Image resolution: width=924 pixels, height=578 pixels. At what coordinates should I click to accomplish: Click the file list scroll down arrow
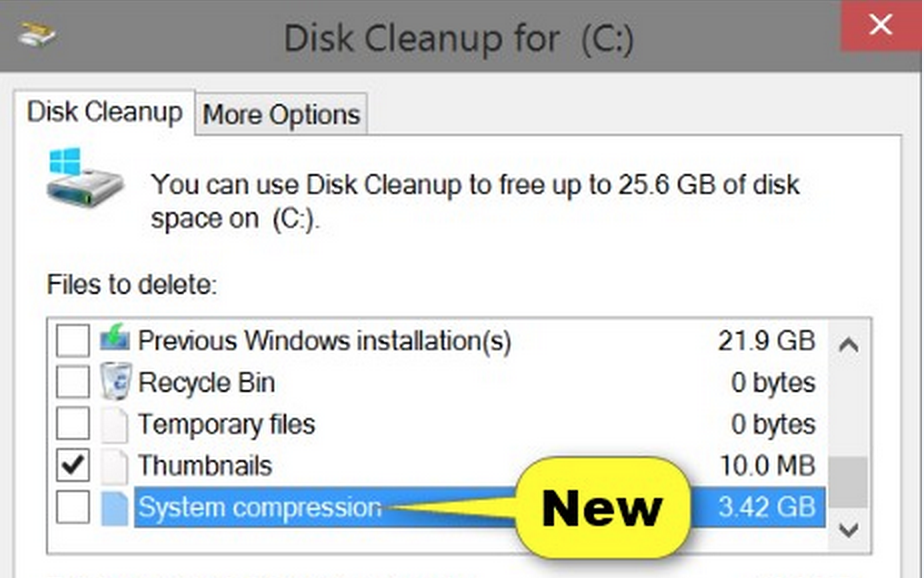(848, 530)
